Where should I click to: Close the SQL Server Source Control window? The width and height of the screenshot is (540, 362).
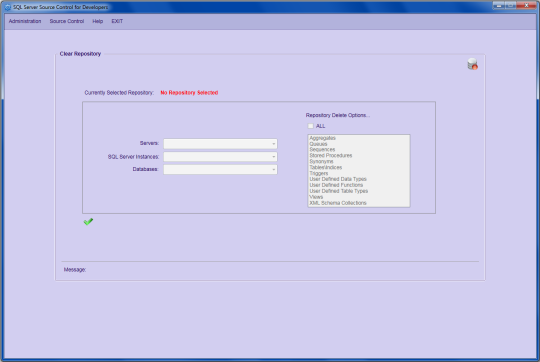[x=526, y=5]
